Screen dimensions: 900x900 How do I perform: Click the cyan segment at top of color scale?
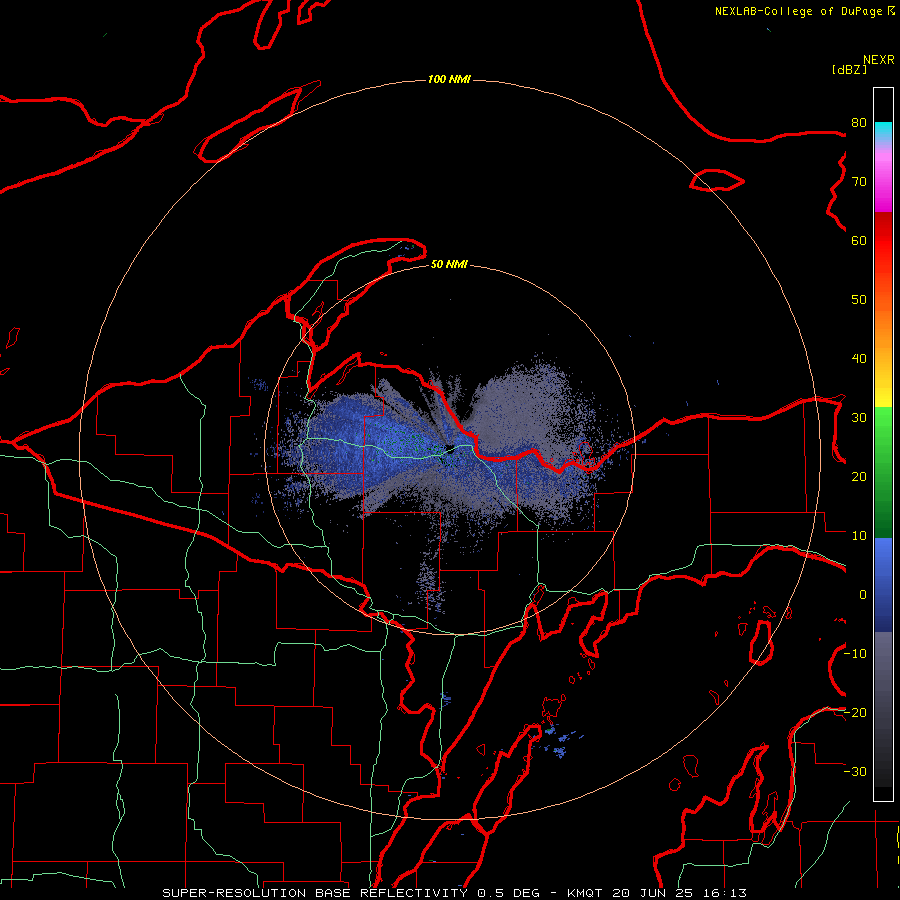coord(883,131)
